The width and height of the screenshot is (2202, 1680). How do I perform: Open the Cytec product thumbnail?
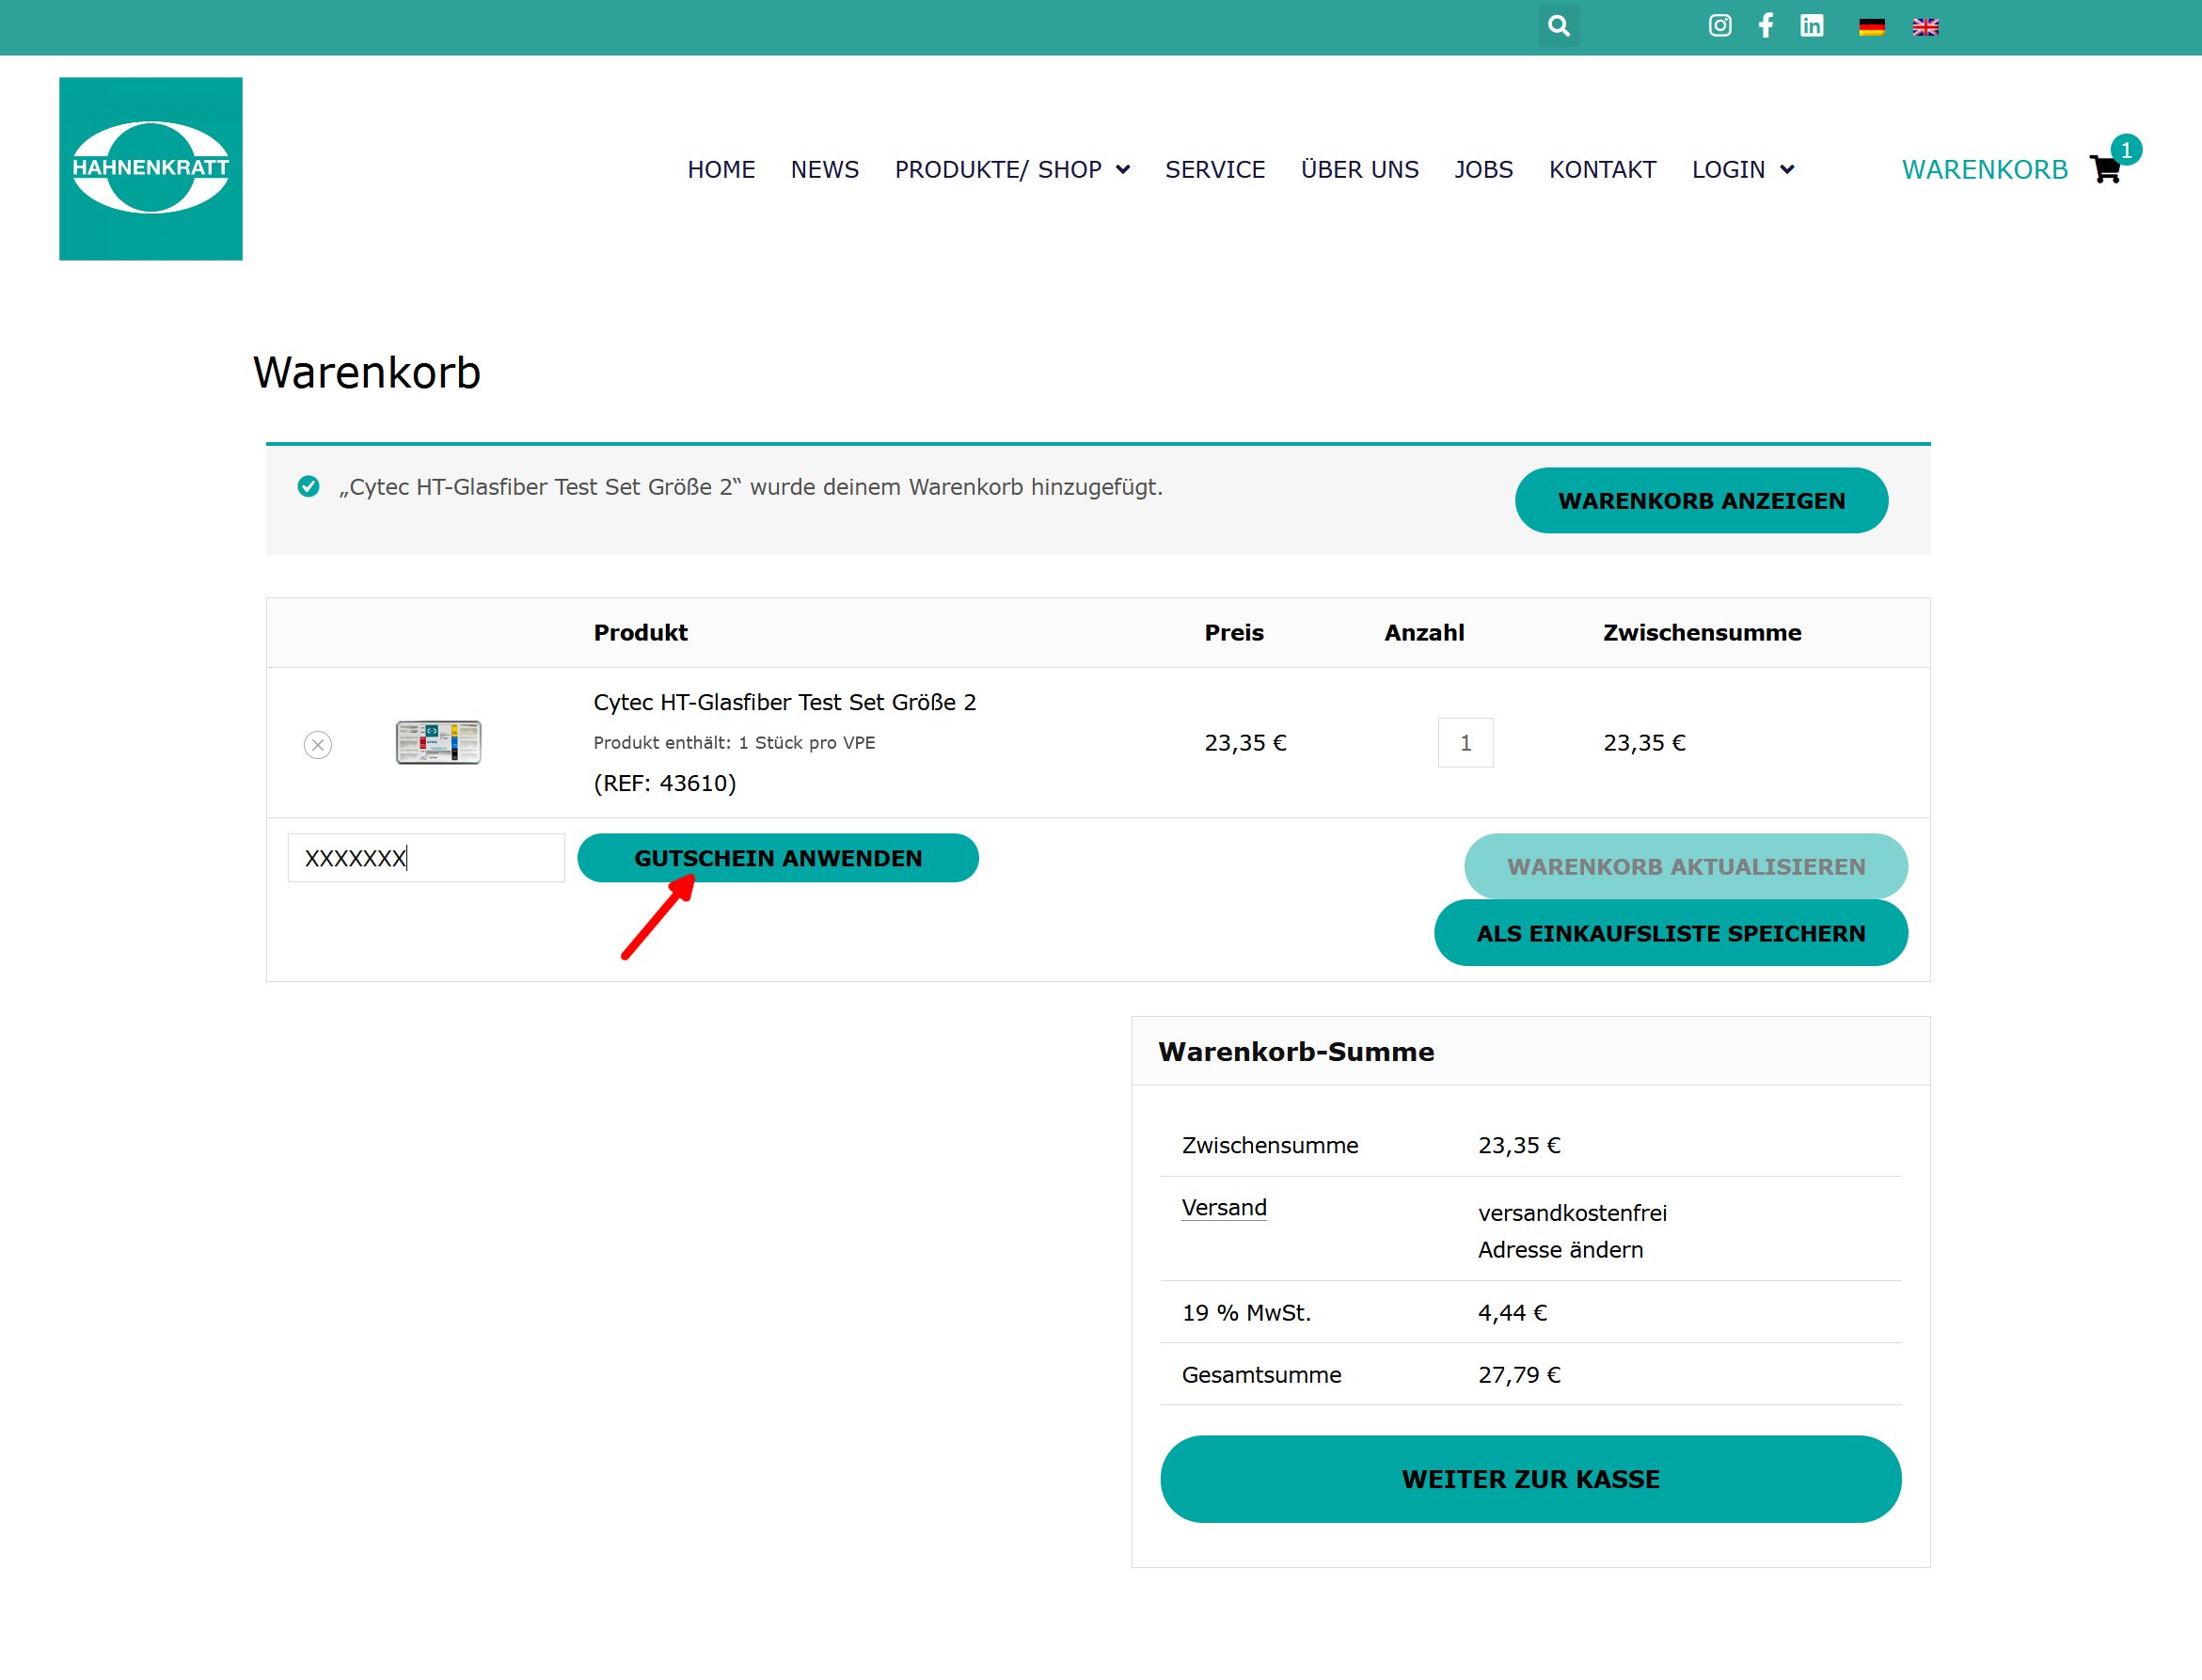(x=438, y=743)
